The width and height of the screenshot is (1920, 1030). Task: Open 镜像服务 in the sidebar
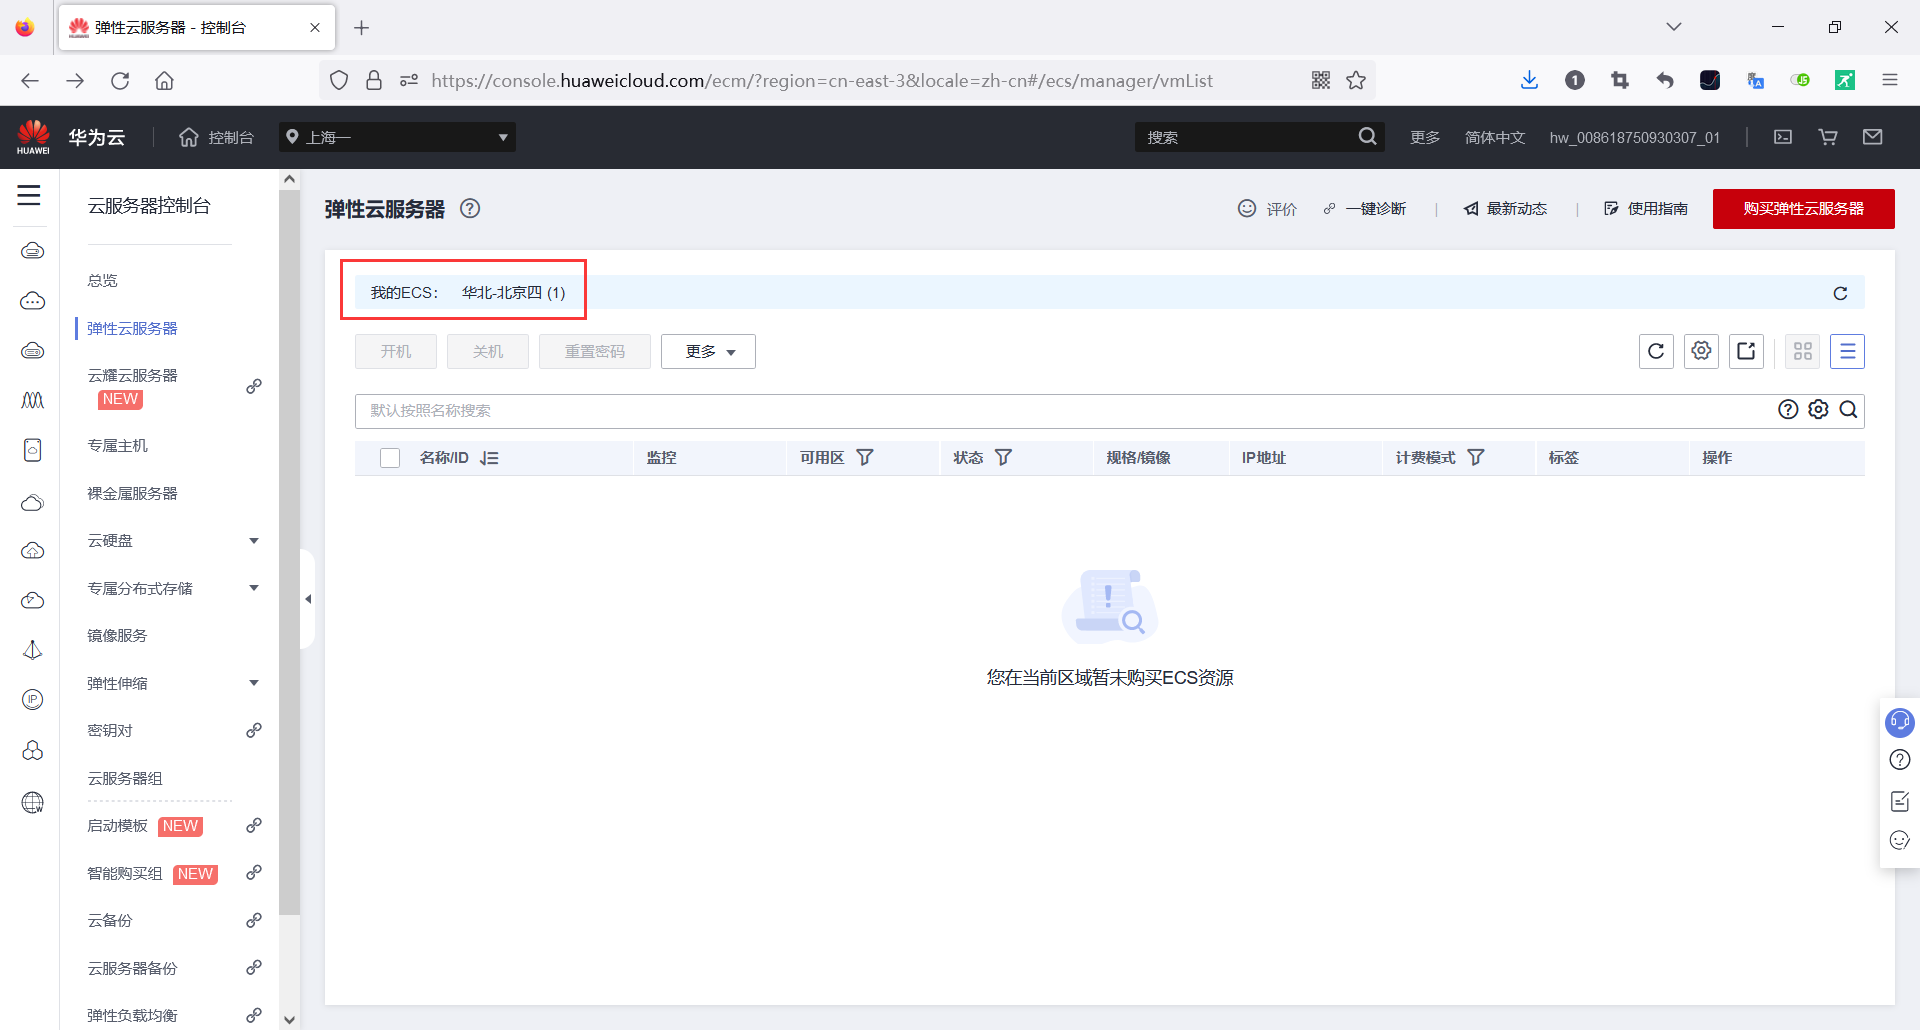tap(117, 635)
